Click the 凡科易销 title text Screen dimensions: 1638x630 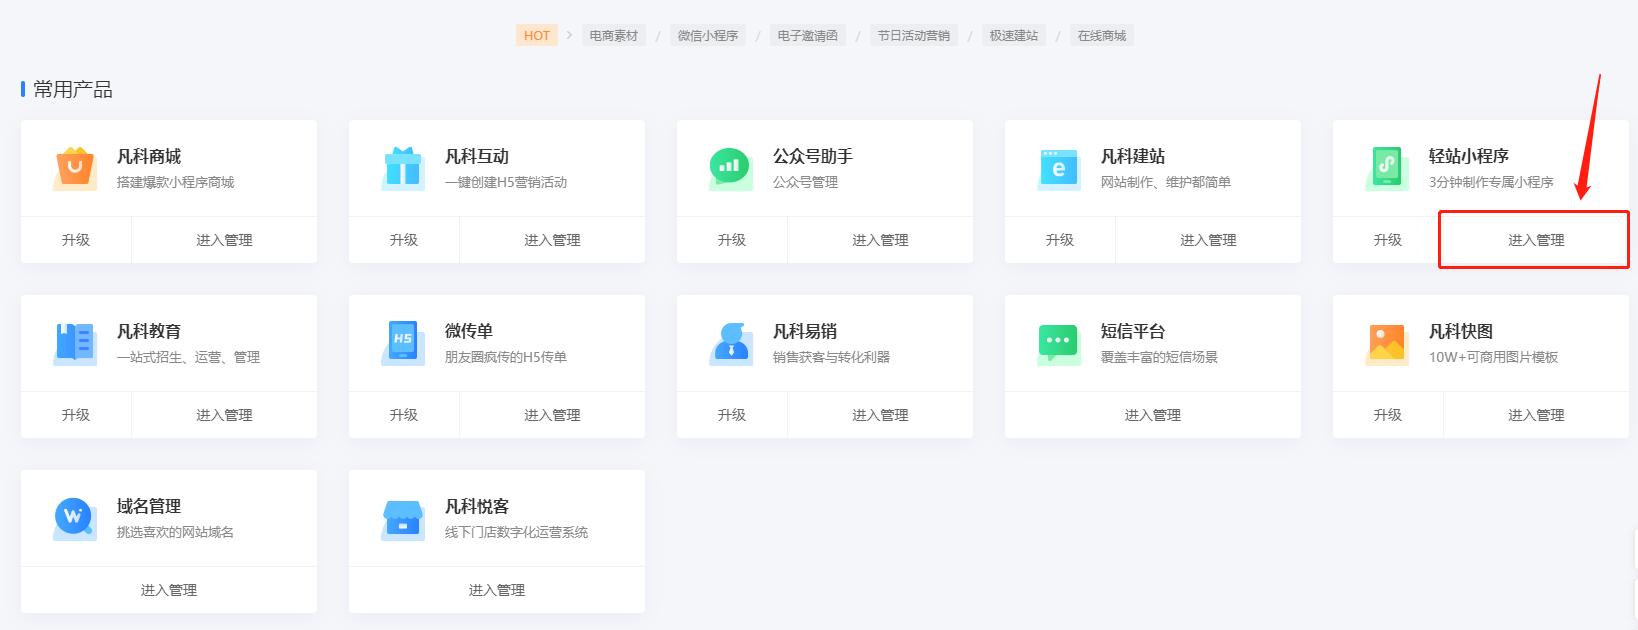(805, 332)
